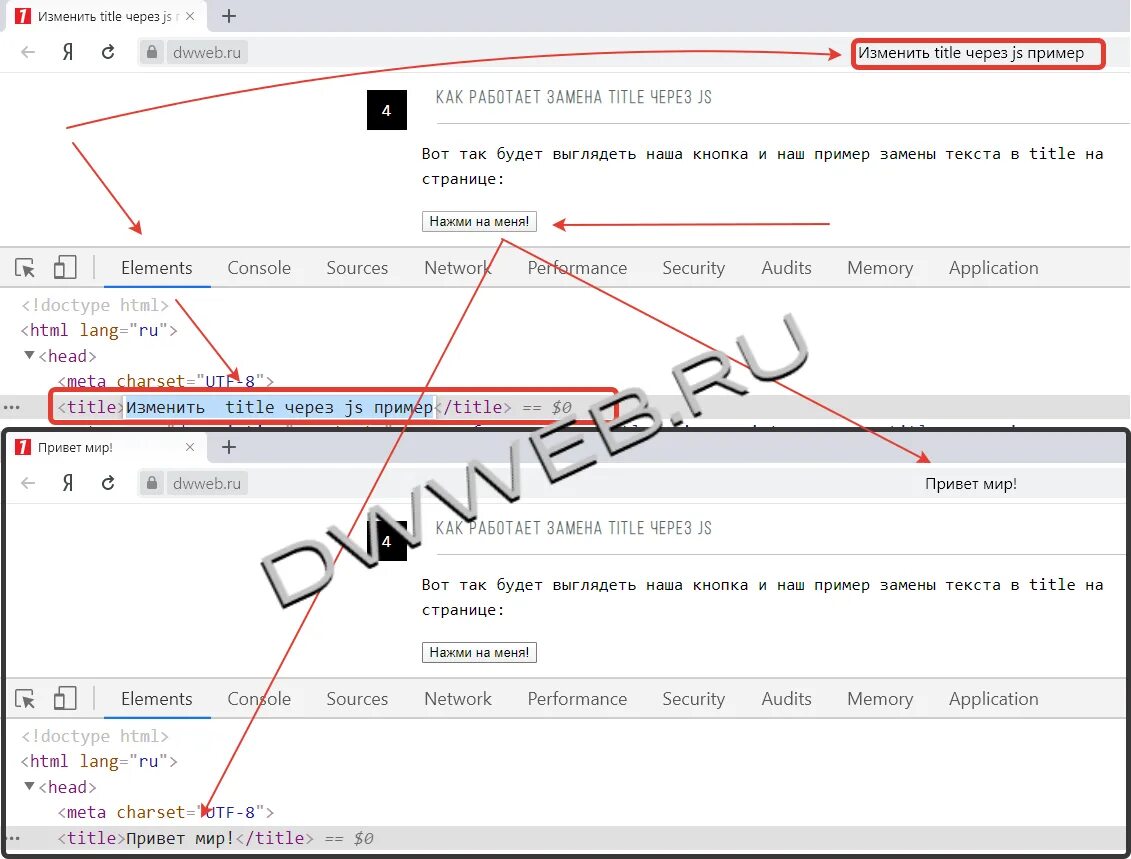Select the 'Изменить title через js' browser tab
Viewport: 1131px width, 859px height.
105,16
